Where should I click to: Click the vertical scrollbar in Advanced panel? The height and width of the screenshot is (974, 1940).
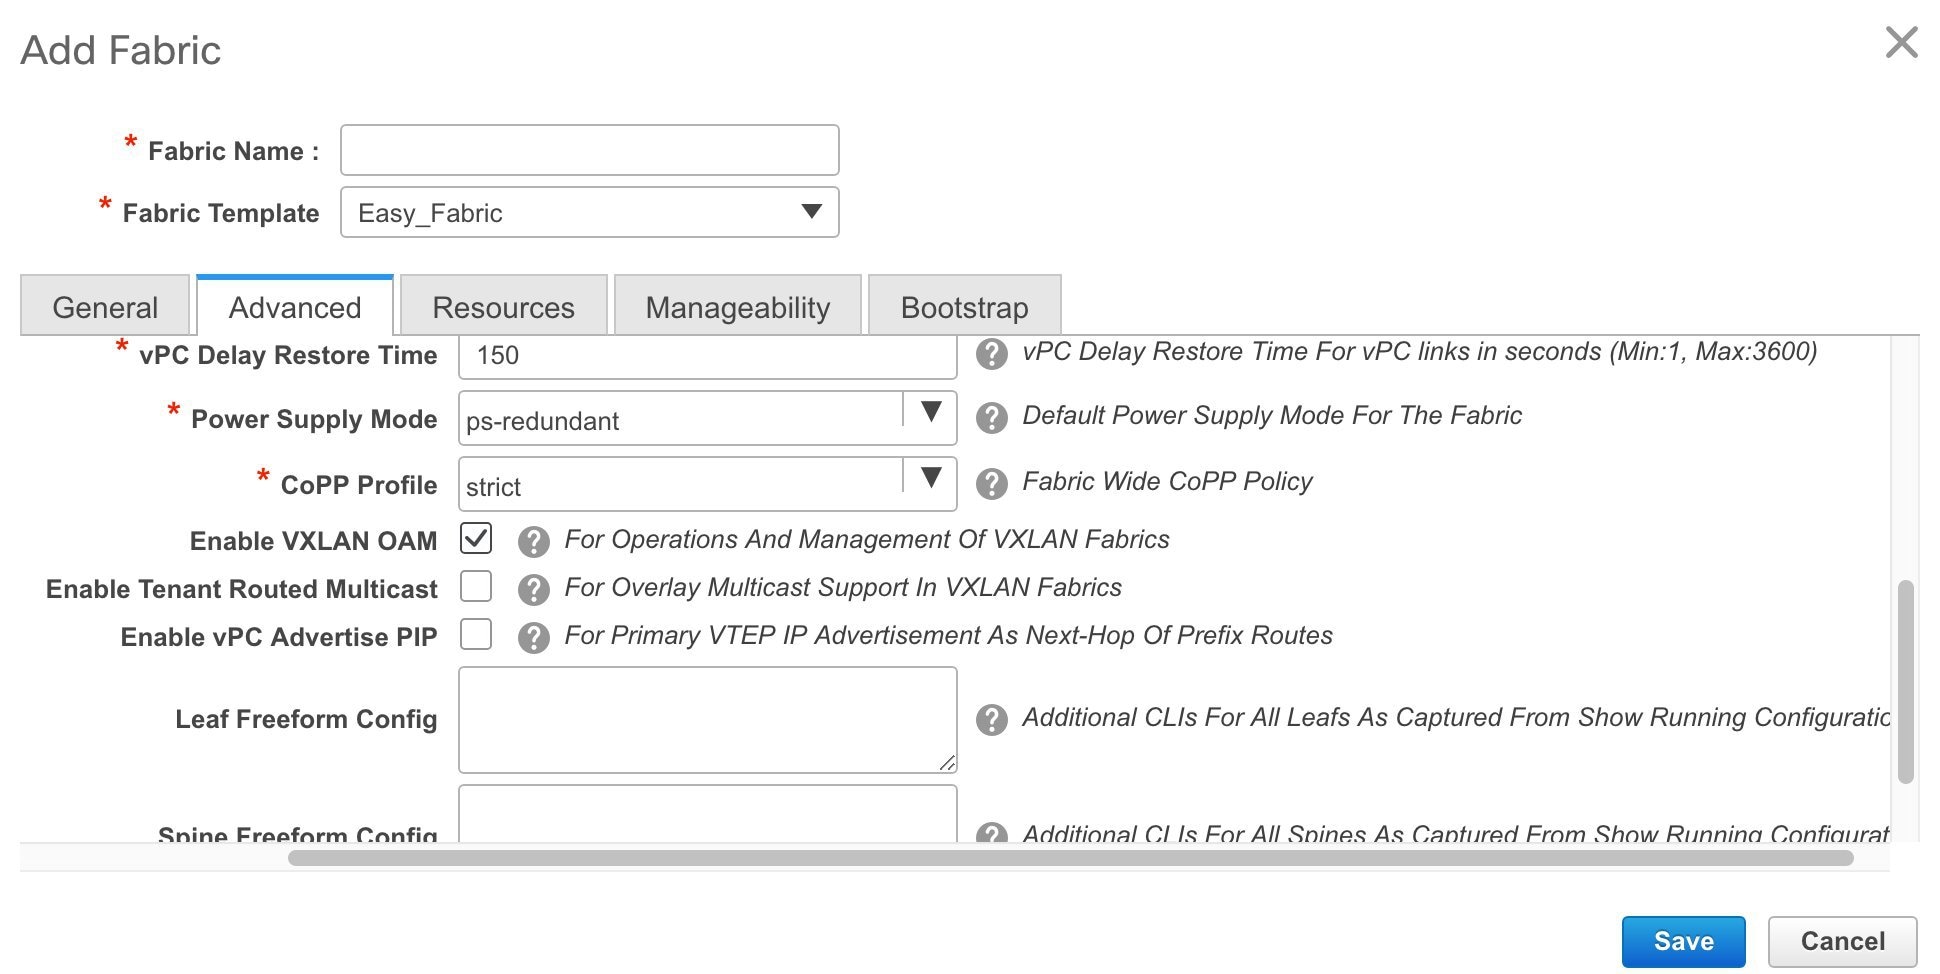click(1905, 682)
